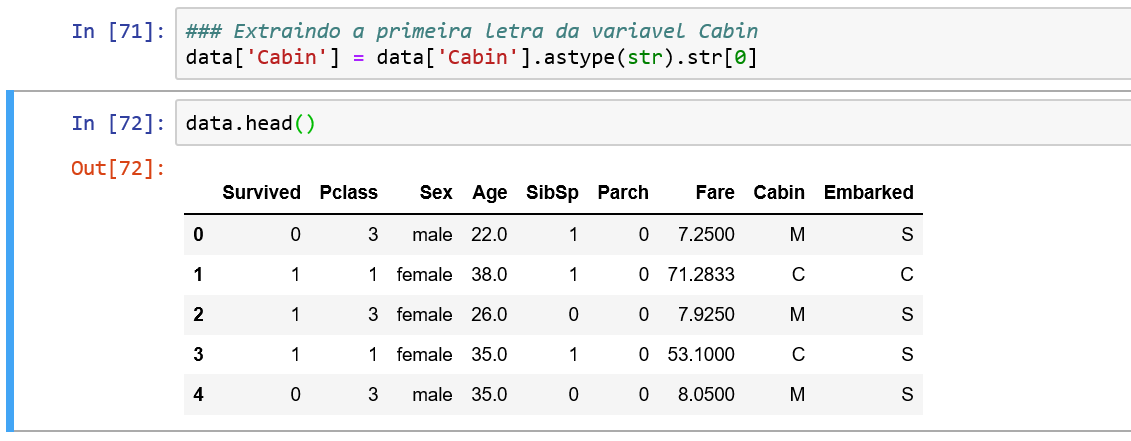Click the Fare value 7.2500
The image size is (1131, 441).
tap(707, 235)
